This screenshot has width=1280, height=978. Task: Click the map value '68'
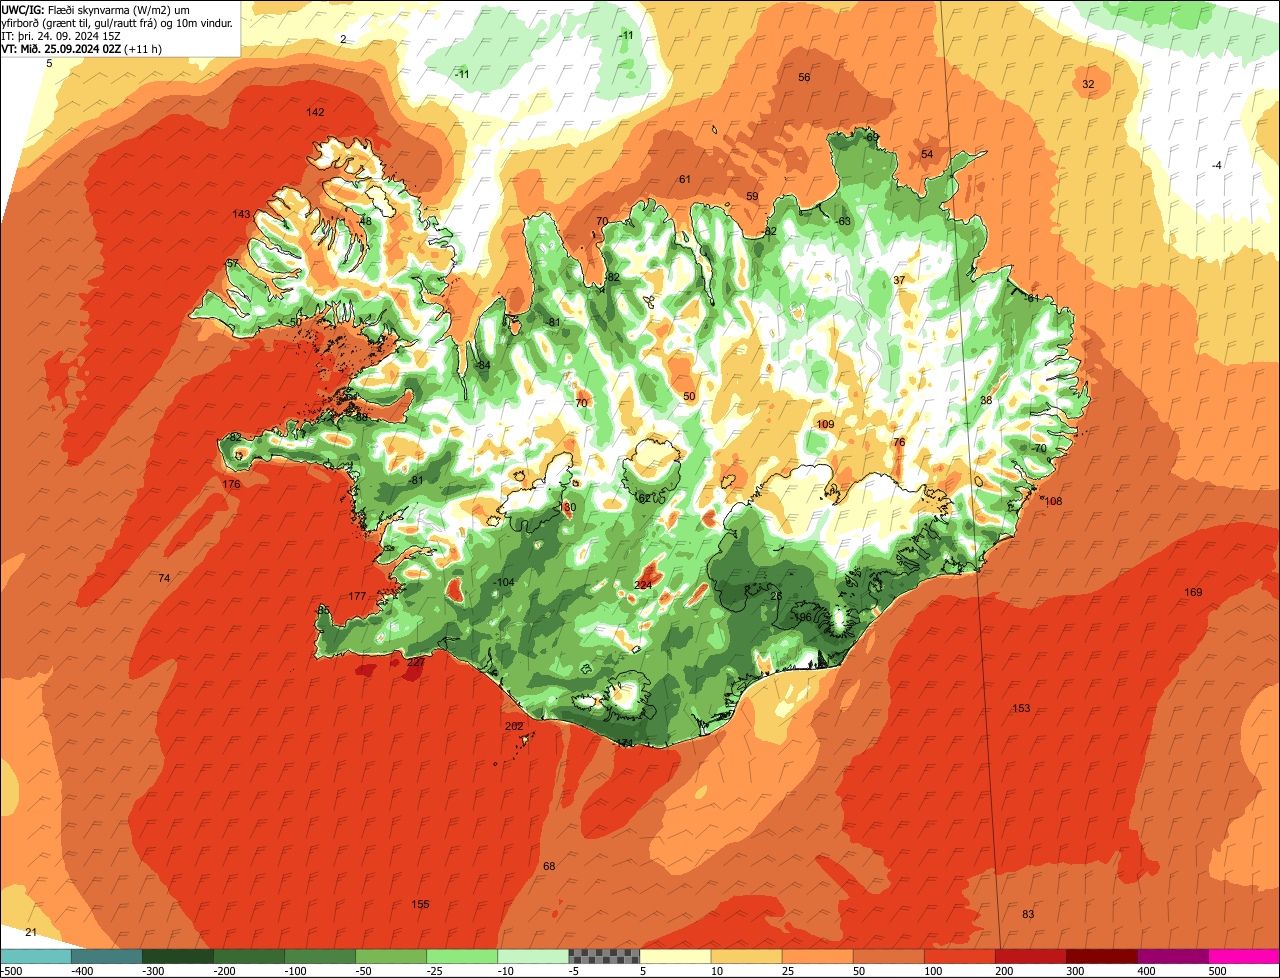(549, 866)
